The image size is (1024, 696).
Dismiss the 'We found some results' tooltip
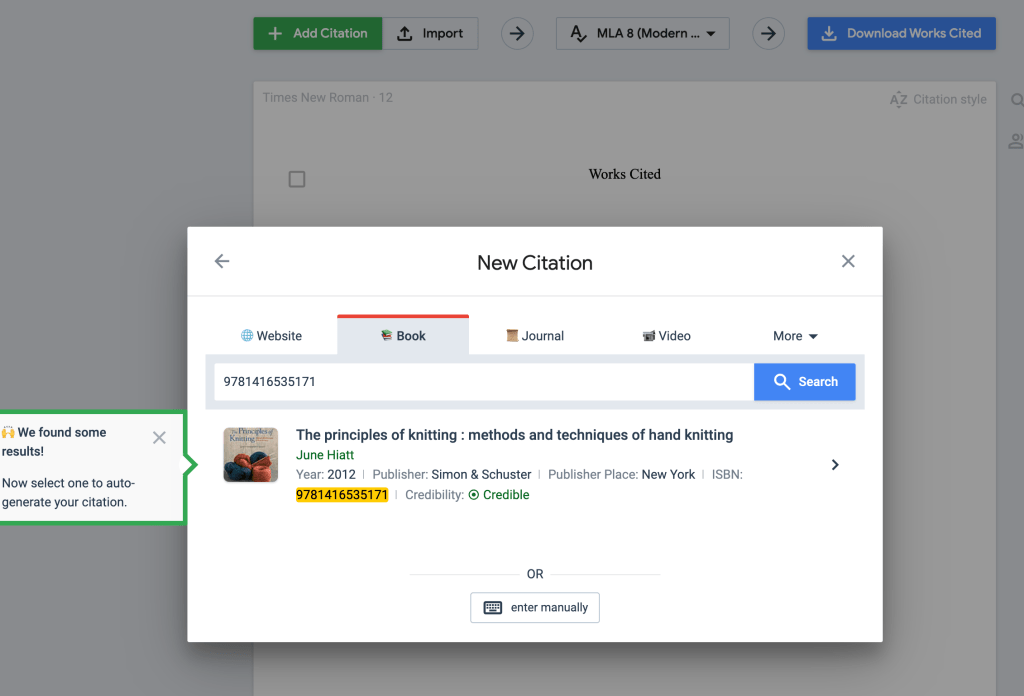[159, 437]
